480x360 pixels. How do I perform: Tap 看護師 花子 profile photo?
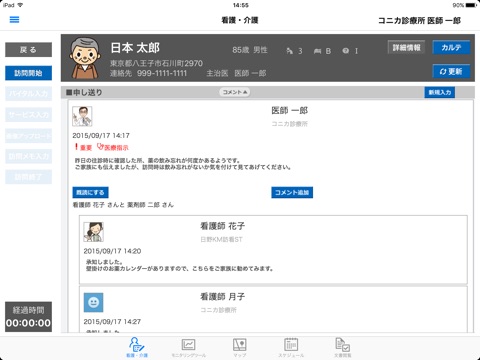click(93, 232)
